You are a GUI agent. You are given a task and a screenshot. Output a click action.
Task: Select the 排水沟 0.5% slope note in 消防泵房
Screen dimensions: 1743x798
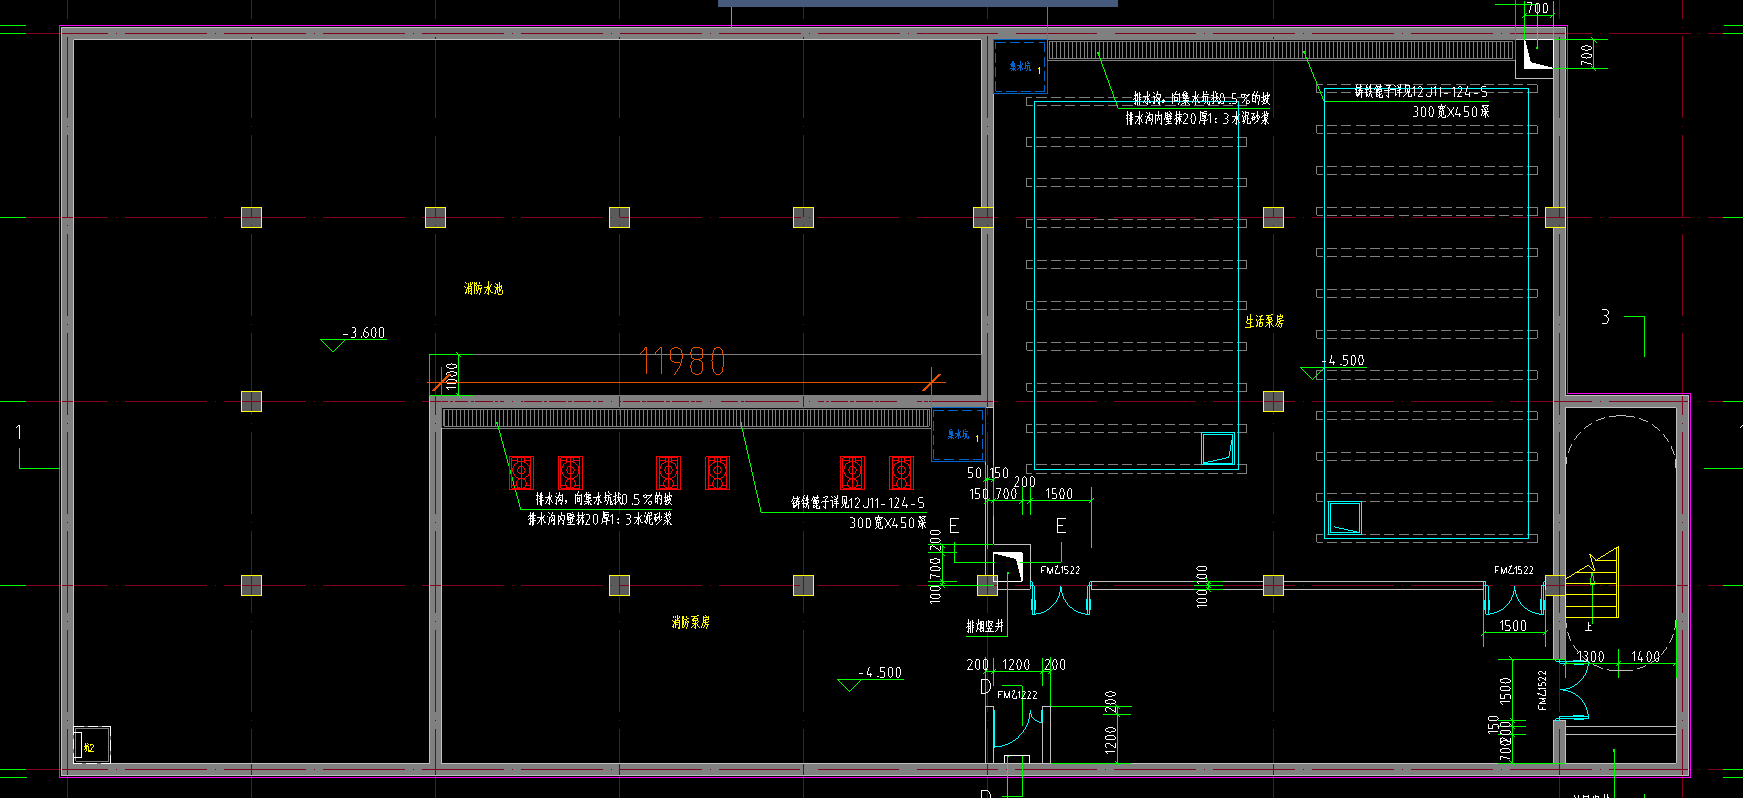coord(604,499)
